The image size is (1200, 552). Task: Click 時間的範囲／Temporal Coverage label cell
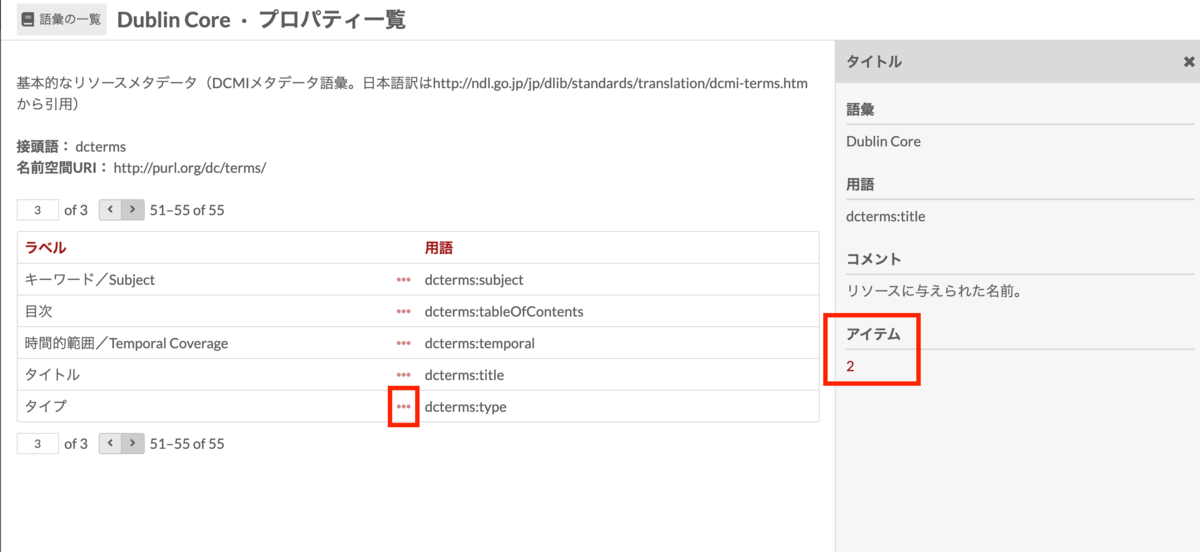click(126, 343)
